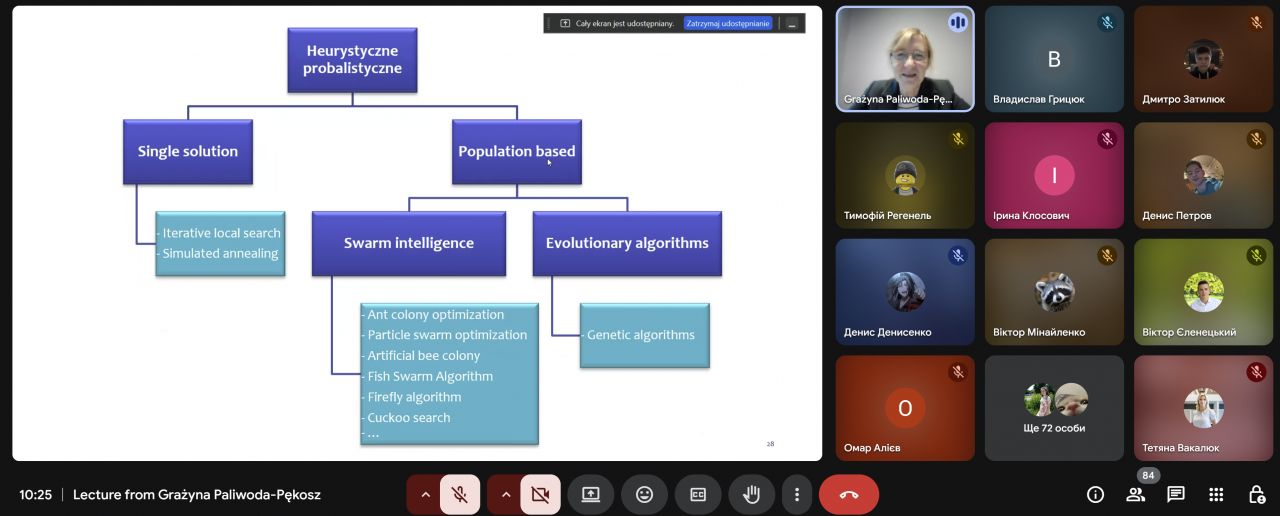
Task: Open the meeting details info icon
Action: pos(1095,494)
